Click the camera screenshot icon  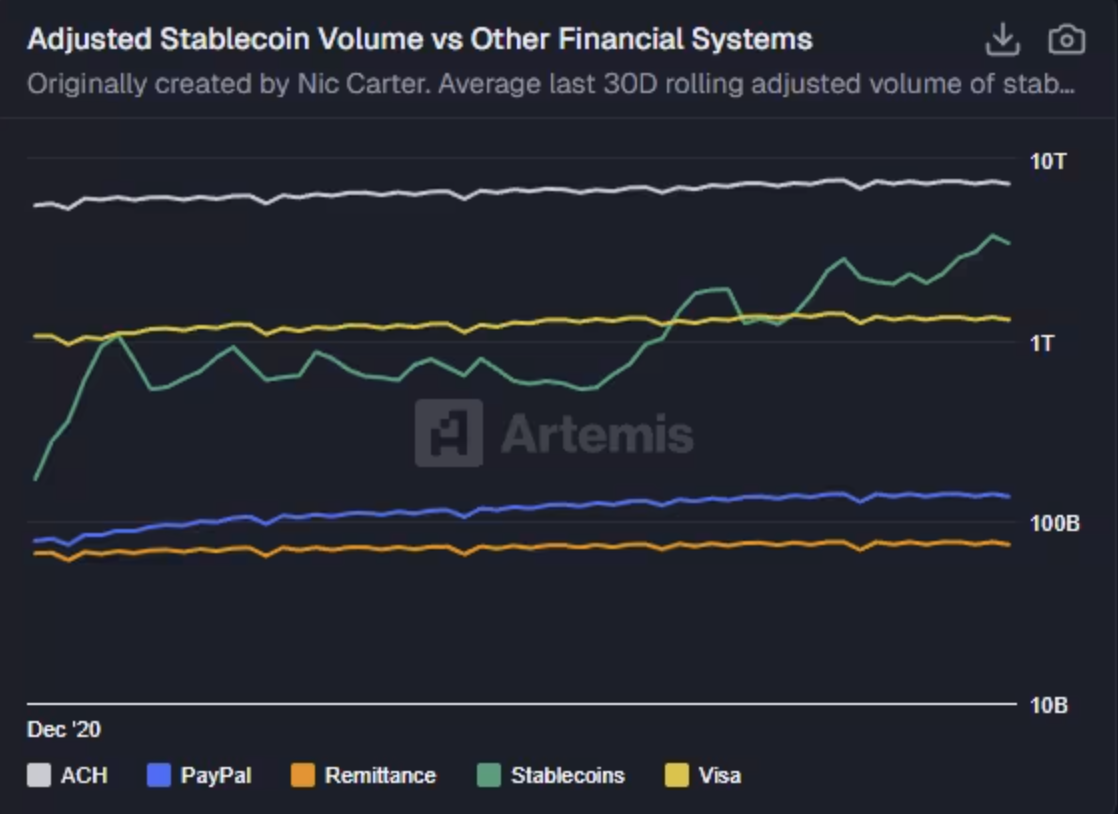coord(1066,40)
